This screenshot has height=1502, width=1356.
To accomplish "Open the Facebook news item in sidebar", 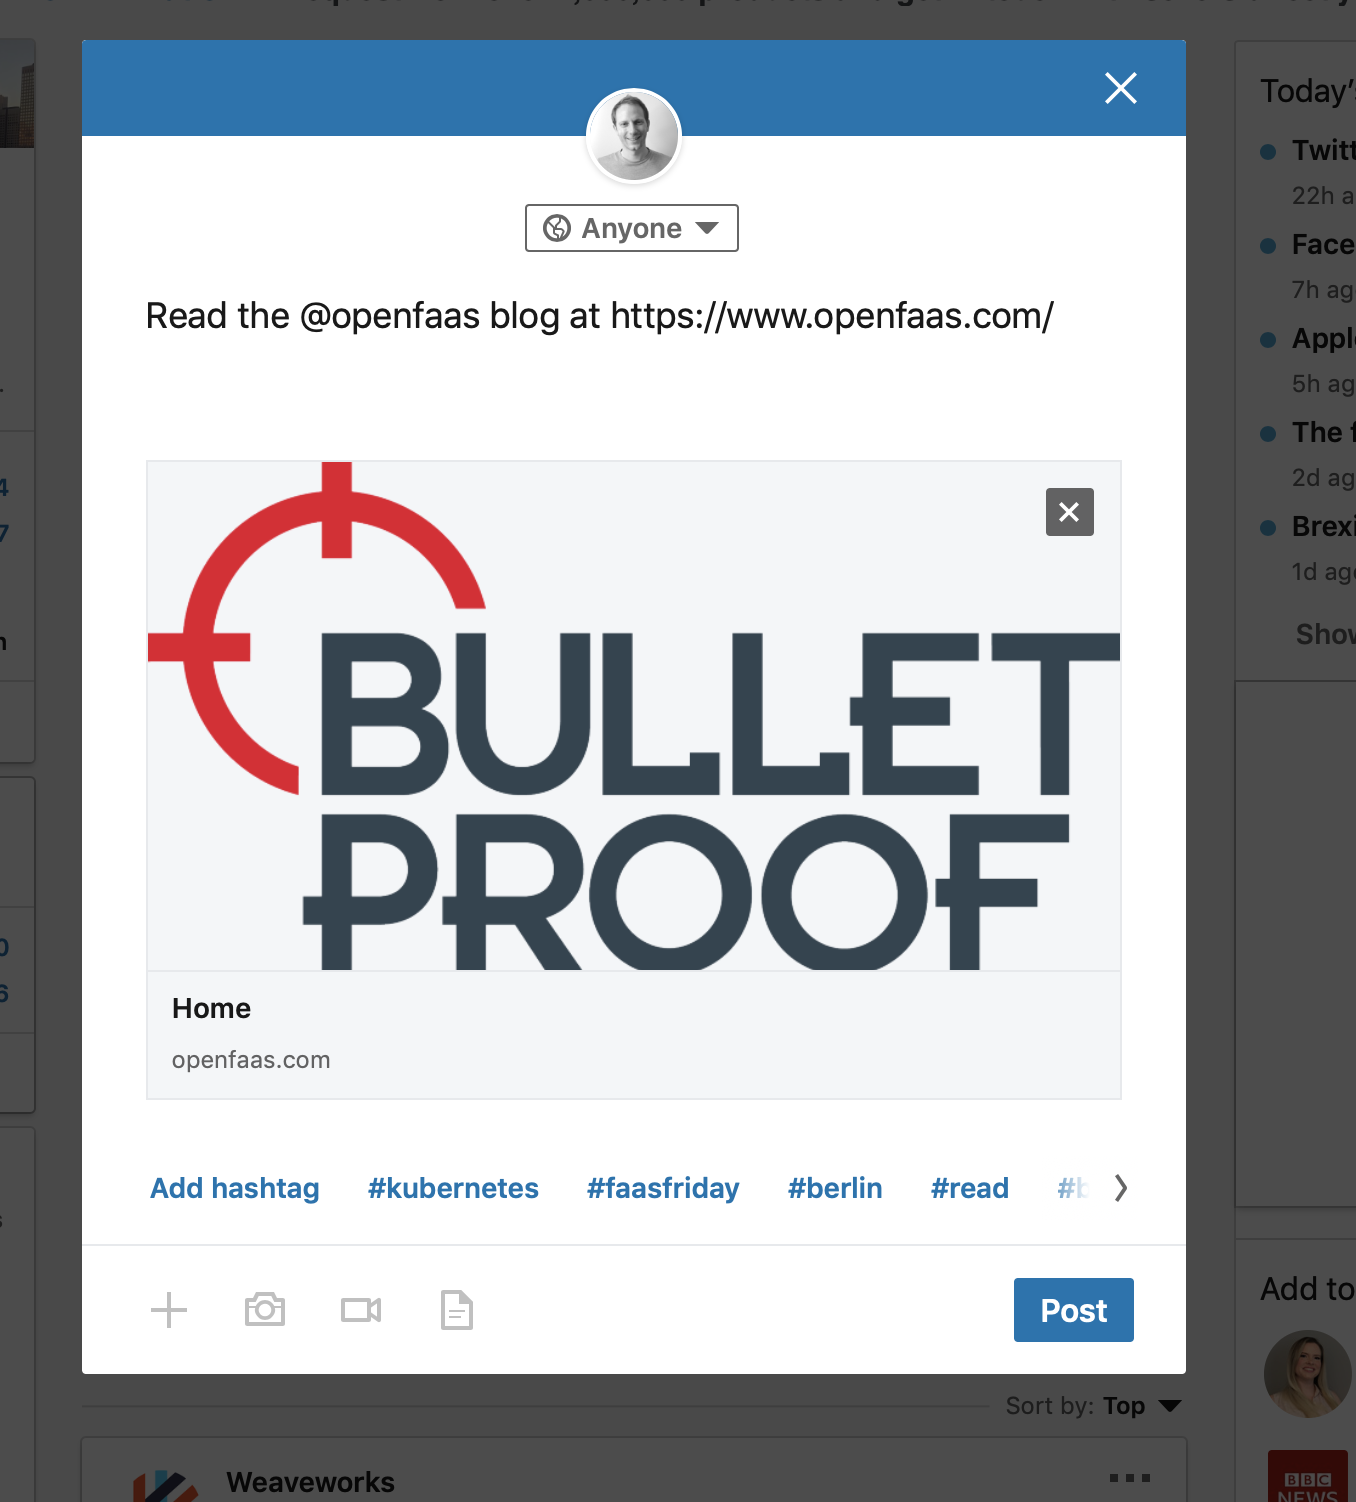I will [x=1322, y=244].
